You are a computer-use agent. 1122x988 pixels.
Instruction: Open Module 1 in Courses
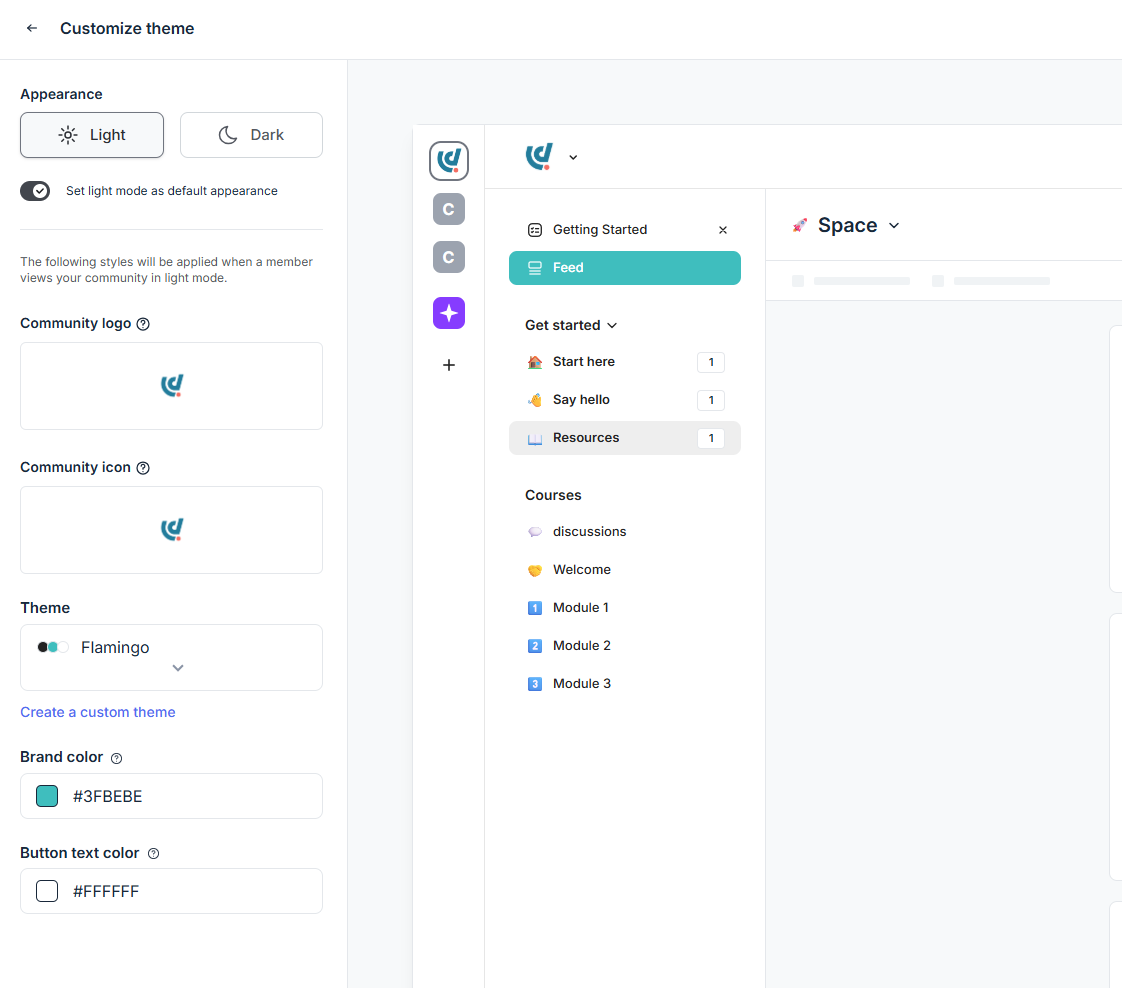click(x=625, y=607)
